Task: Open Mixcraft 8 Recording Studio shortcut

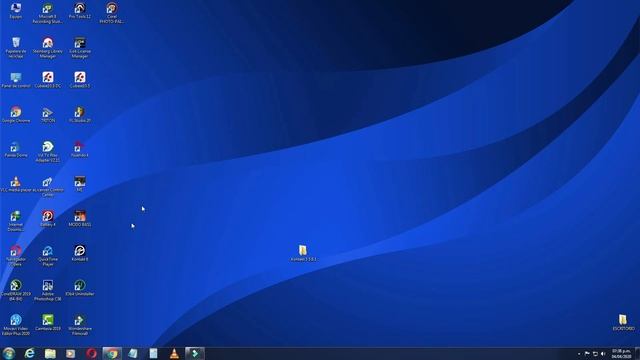Action: [47, 13]
